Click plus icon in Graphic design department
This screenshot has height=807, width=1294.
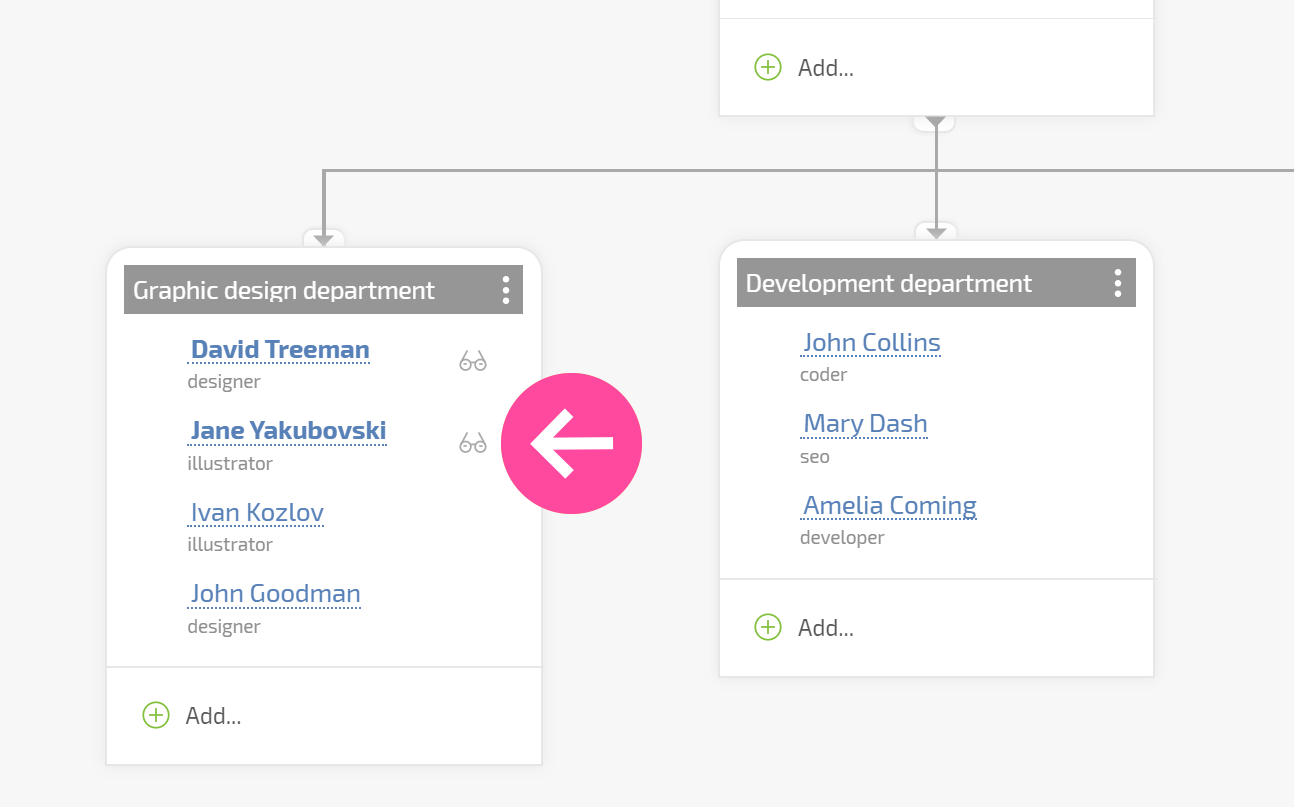156,715
